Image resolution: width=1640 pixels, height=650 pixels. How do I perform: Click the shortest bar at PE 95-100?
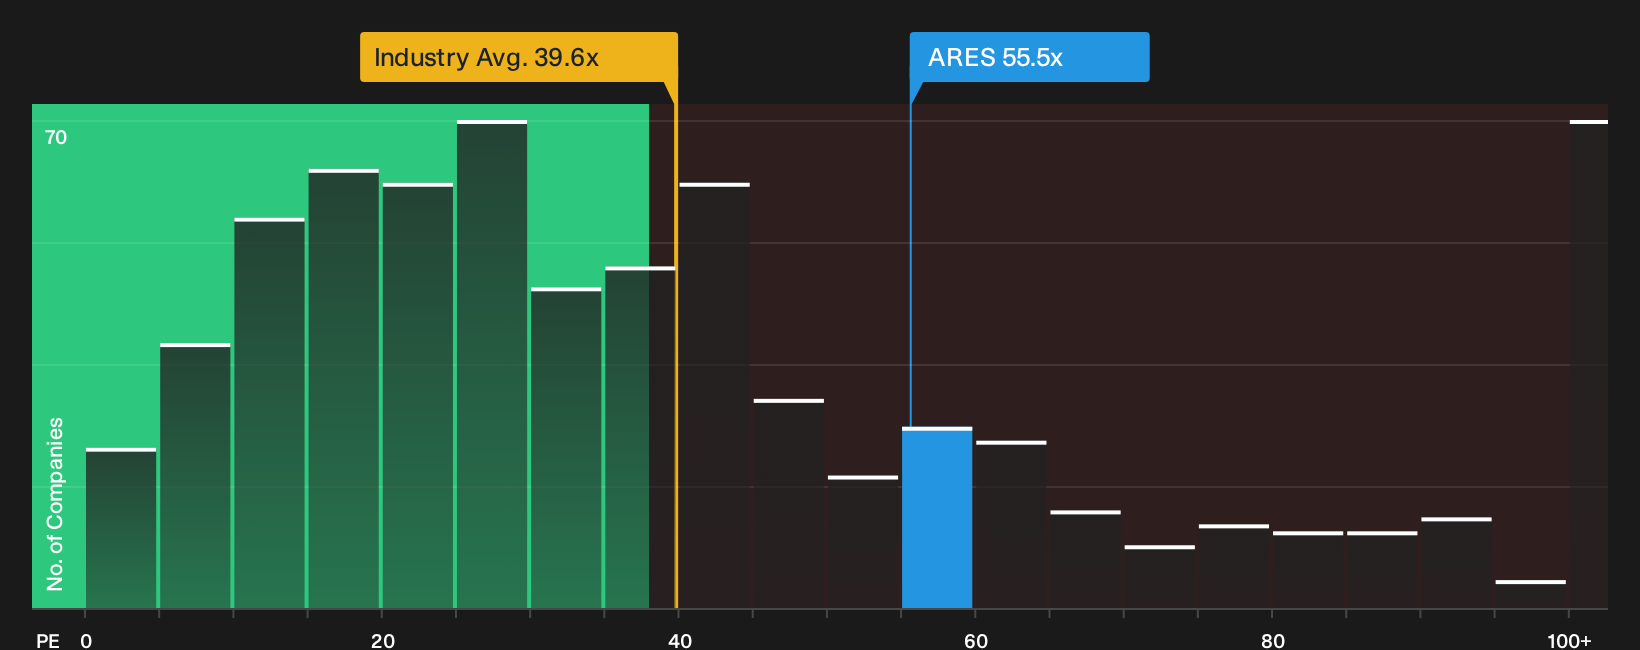point(1531,594)
